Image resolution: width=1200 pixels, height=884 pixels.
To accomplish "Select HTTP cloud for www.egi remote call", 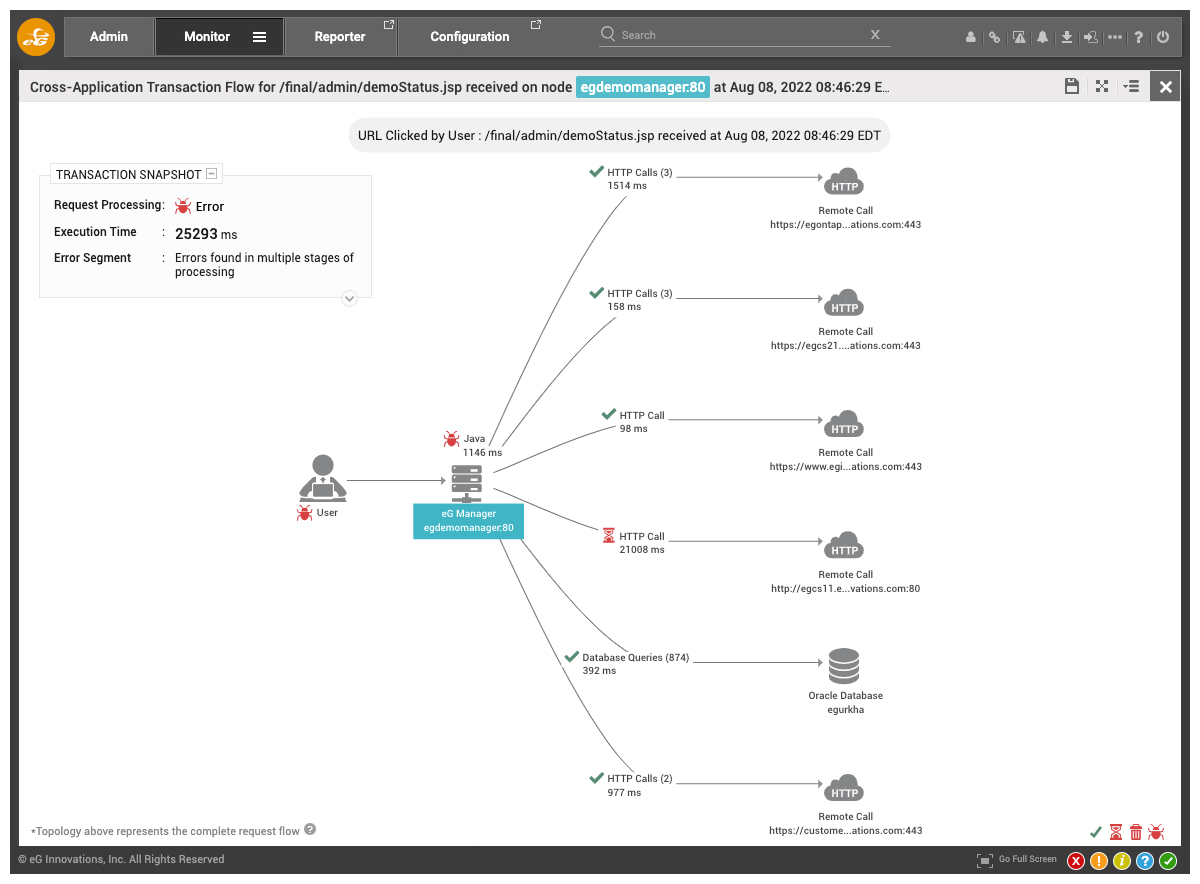I will tap(845, 424).
